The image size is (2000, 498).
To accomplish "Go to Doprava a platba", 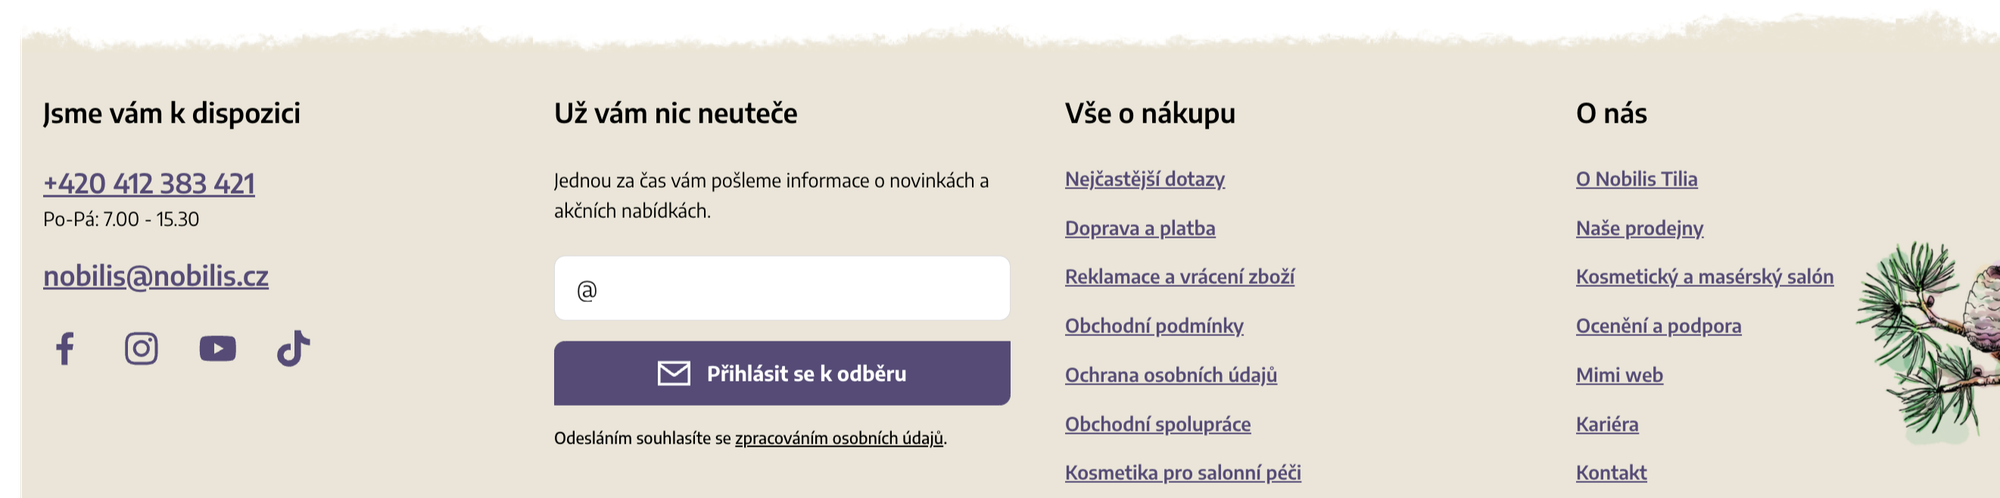I will (x=1140, y=228).
